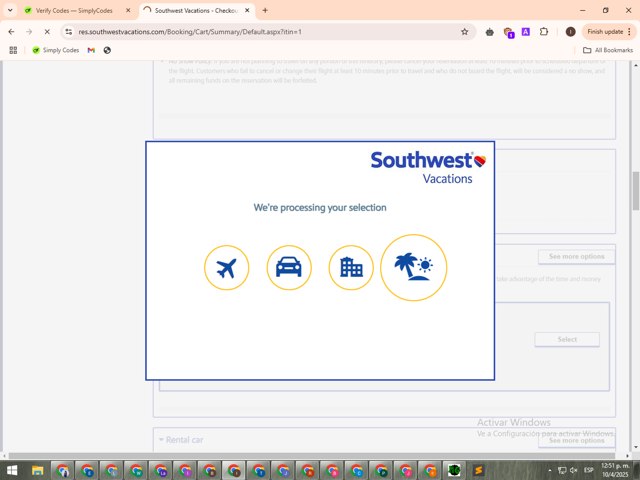Close the Verify Codes tab
The height and width of the screenshot is (480, 640).
[x=128, y=11]
